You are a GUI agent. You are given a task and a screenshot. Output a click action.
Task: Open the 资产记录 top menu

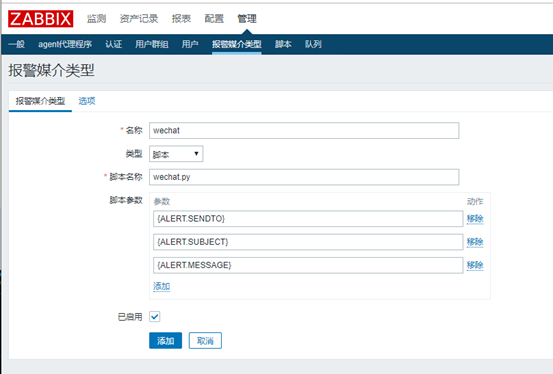pos(139,19)
